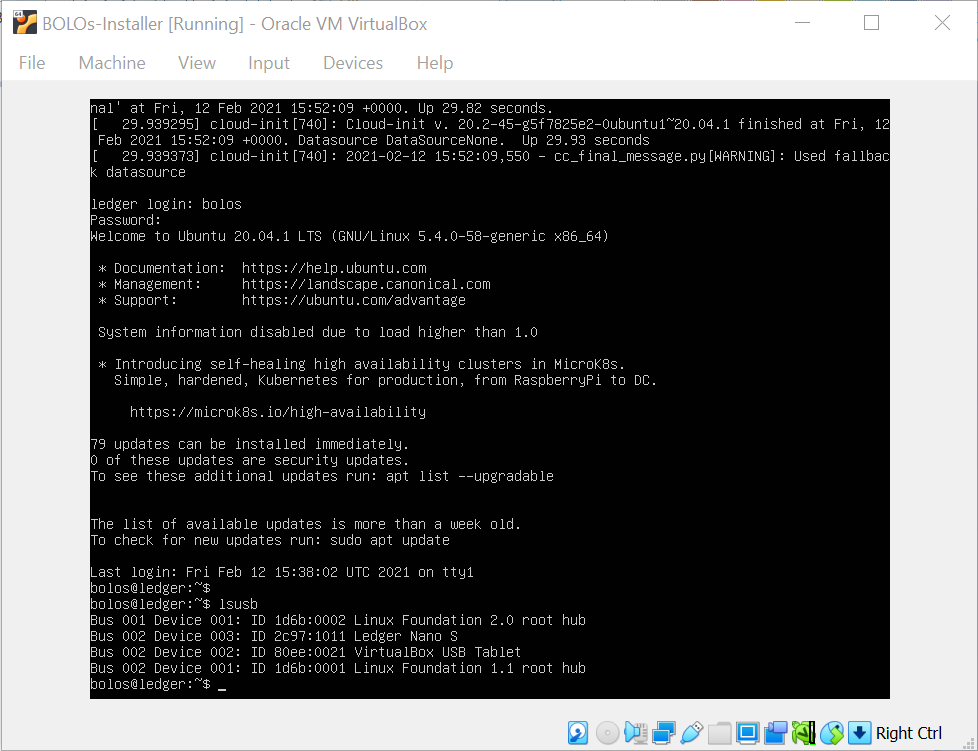Click the display settings status icon

747,733
